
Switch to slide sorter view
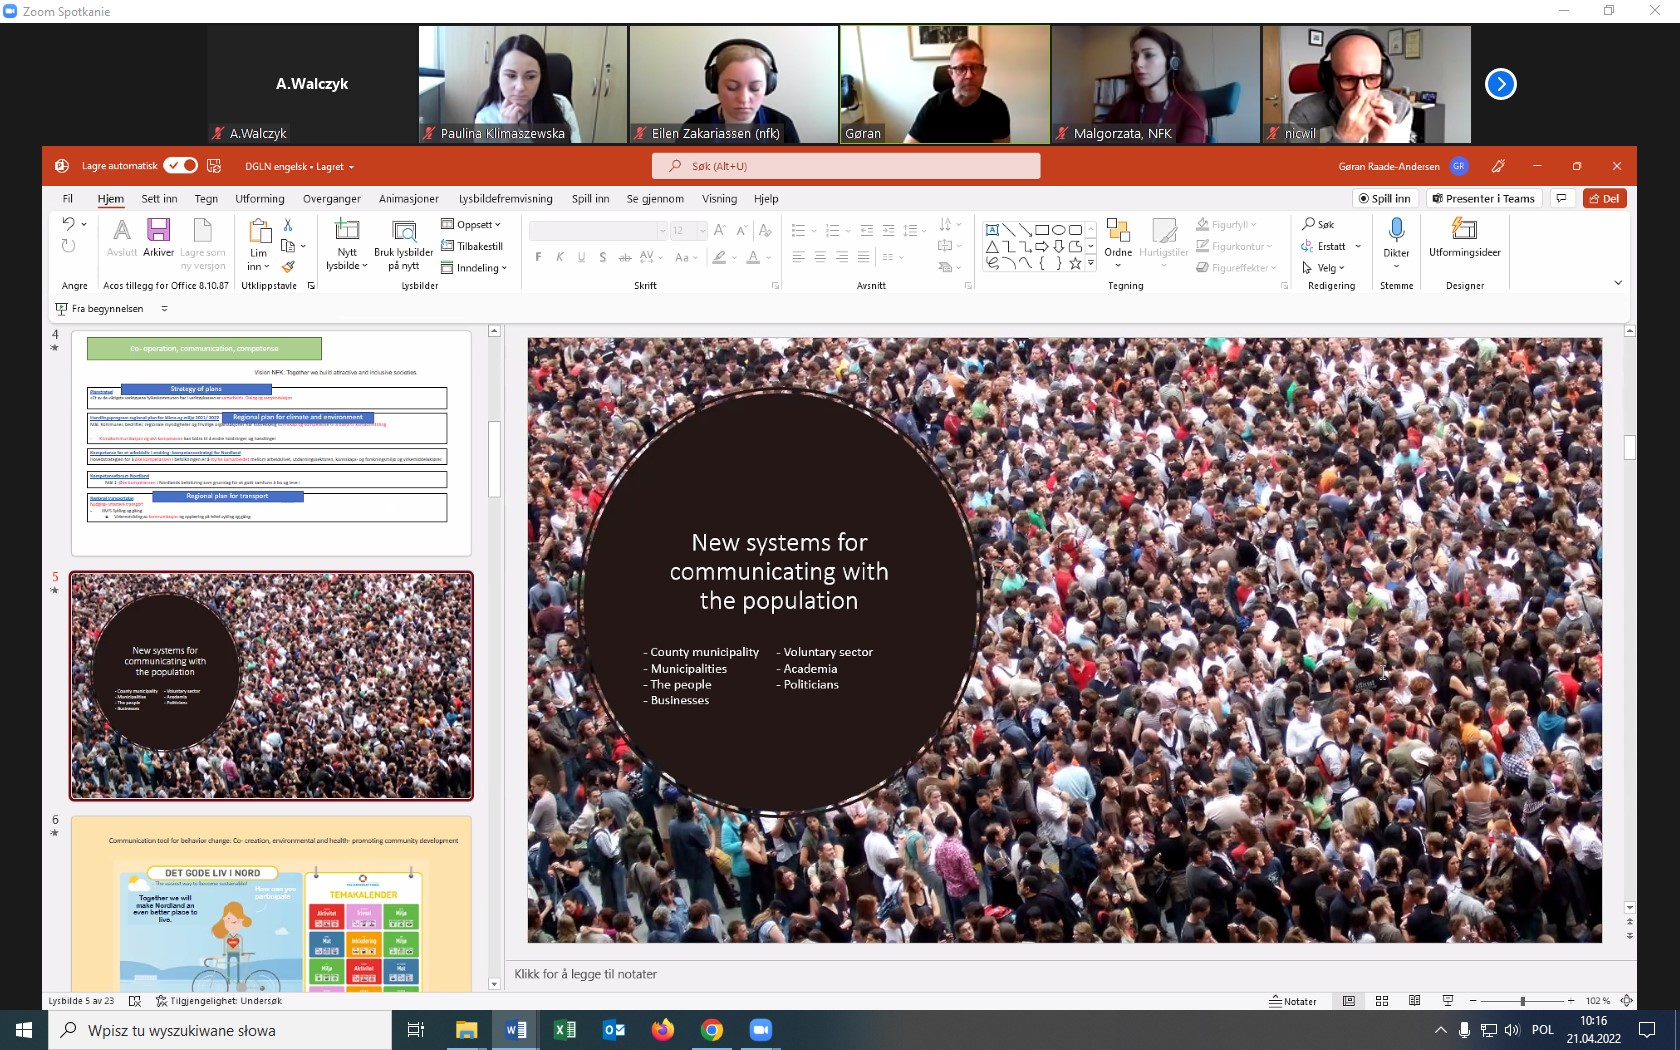tap(1382, 1000)
